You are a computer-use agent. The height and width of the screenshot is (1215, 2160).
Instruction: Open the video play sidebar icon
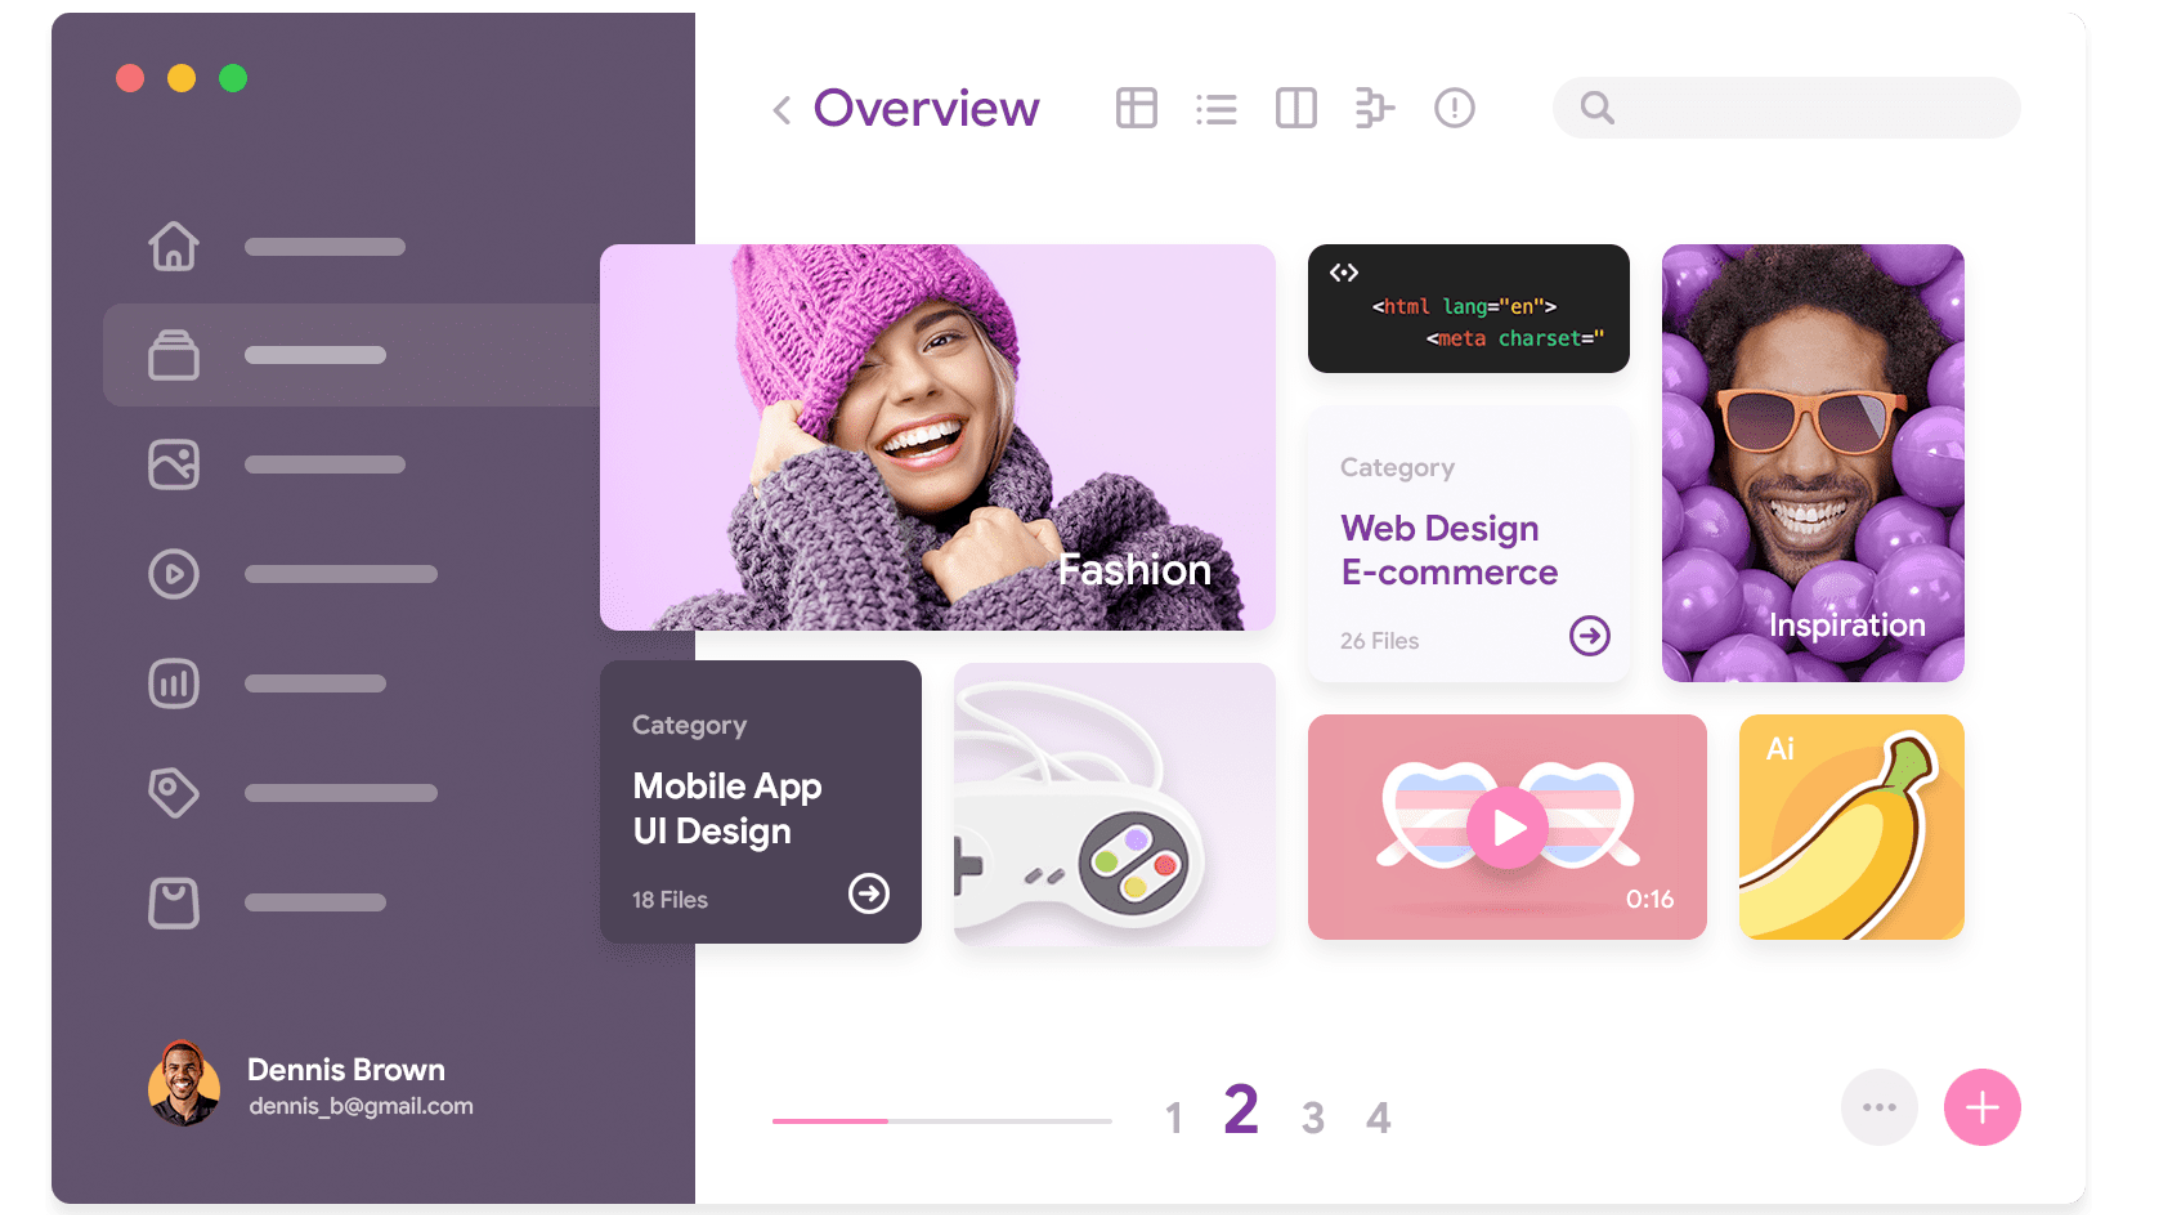click(x=174, y=574)
